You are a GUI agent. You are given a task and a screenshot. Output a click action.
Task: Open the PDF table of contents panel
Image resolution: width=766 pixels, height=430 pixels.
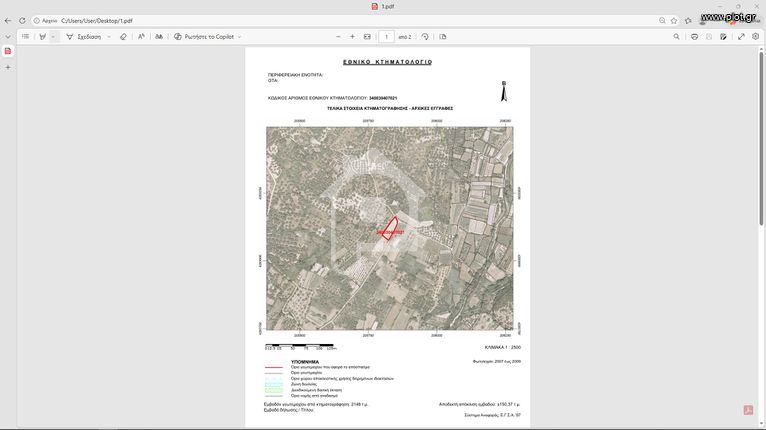click(x=25, y=37)
